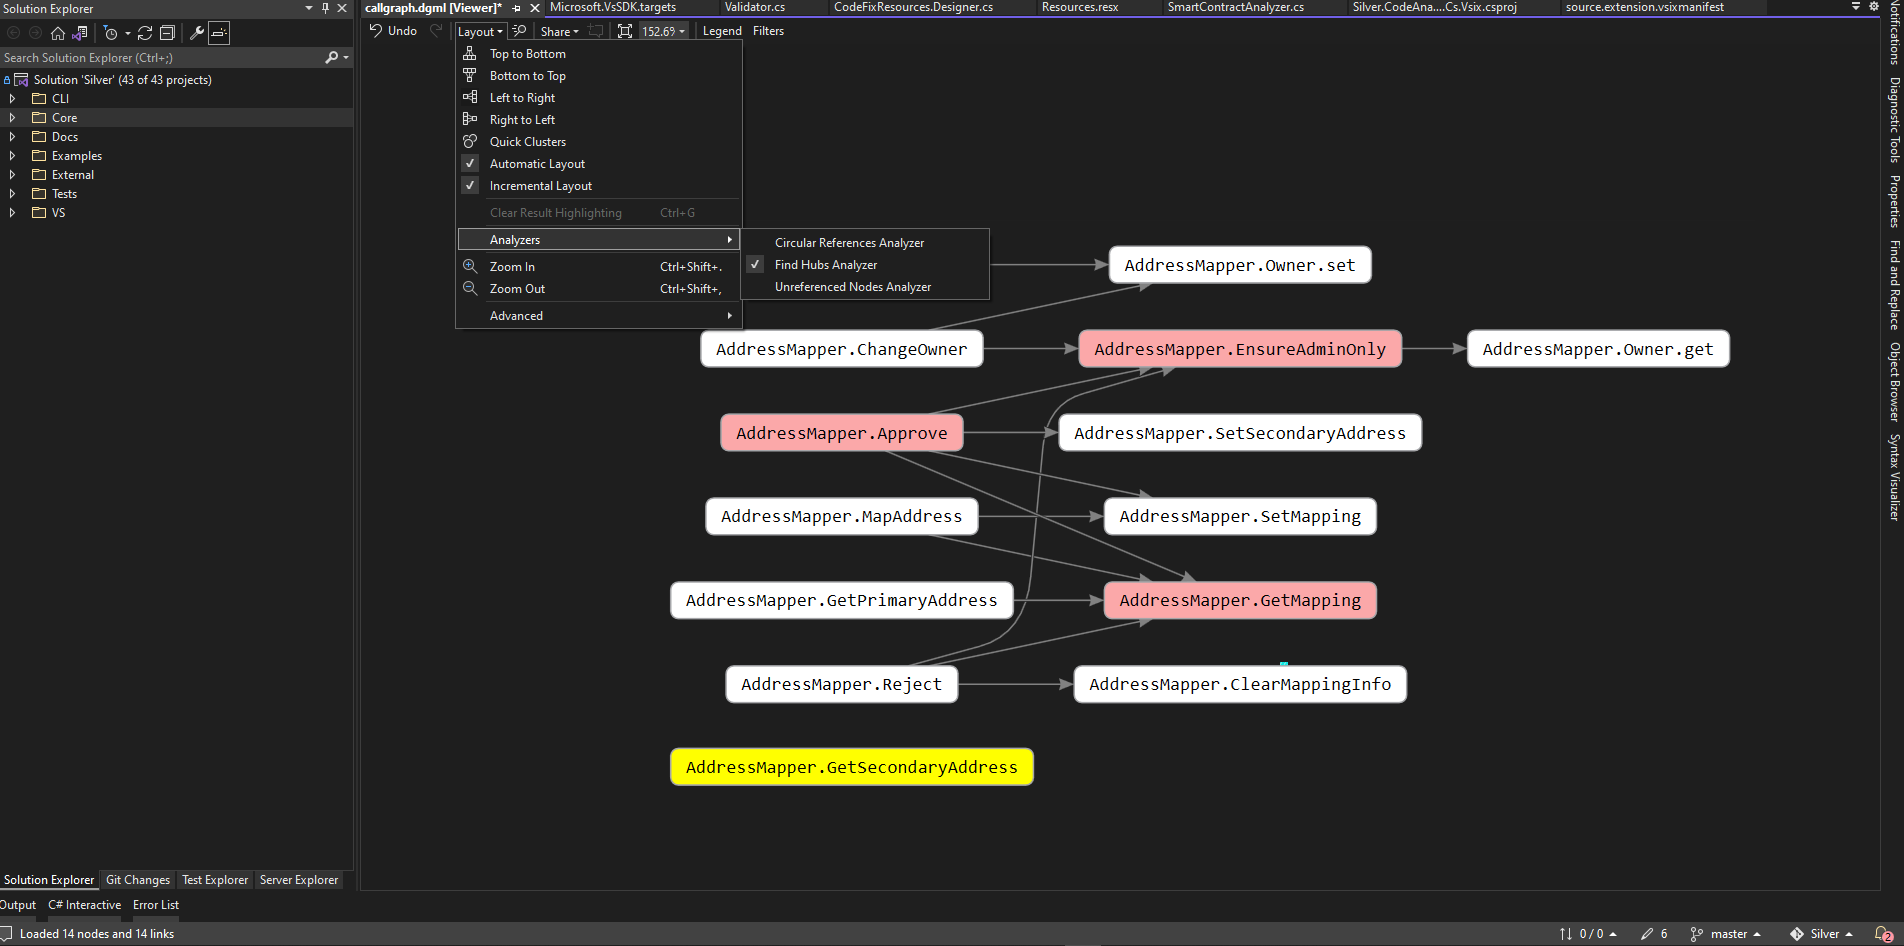Click the search magnifier in Solution Explorer

tap(332, 58)
